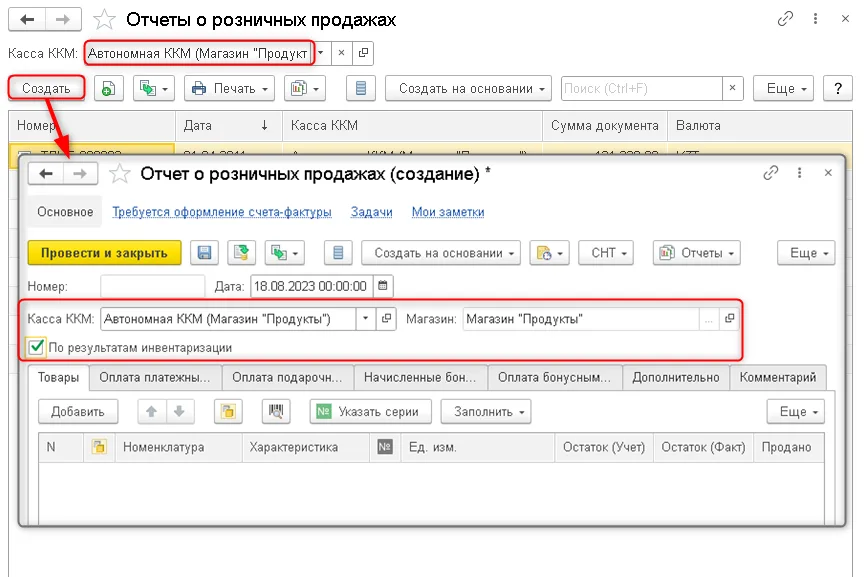864x577 pixels.
Task: Move row up with the up arrow
Action: (152, 412)
